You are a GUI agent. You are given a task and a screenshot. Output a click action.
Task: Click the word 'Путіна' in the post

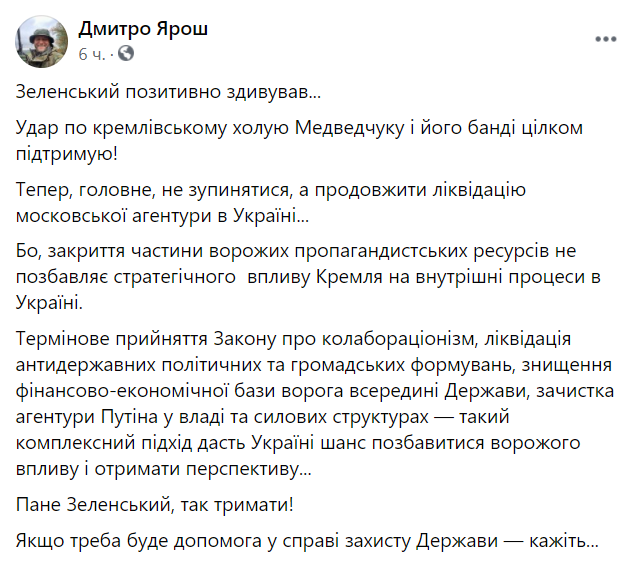(x=129, y=417)
